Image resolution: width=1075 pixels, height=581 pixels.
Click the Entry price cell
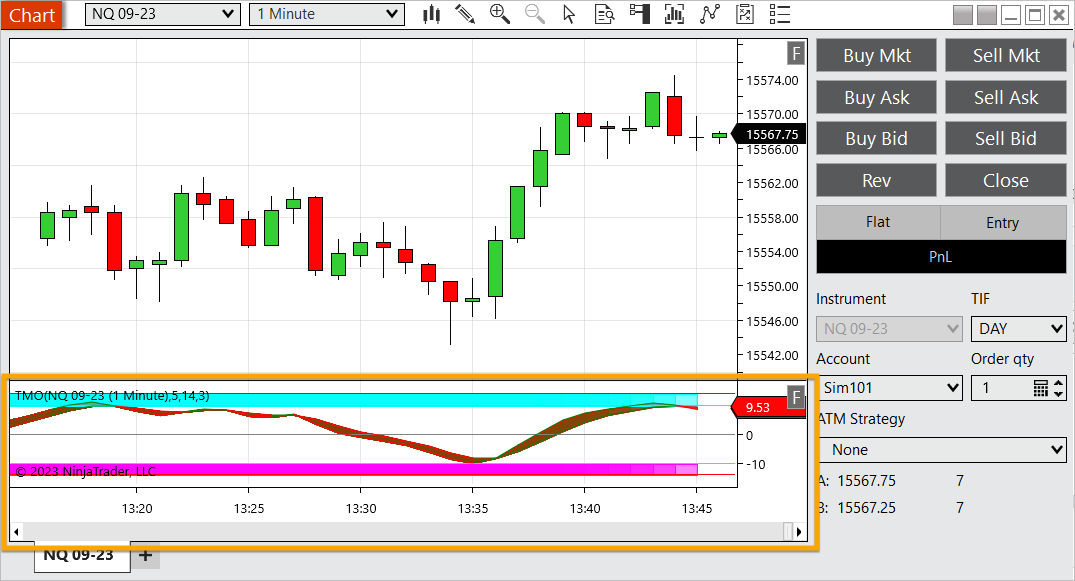1003,222
